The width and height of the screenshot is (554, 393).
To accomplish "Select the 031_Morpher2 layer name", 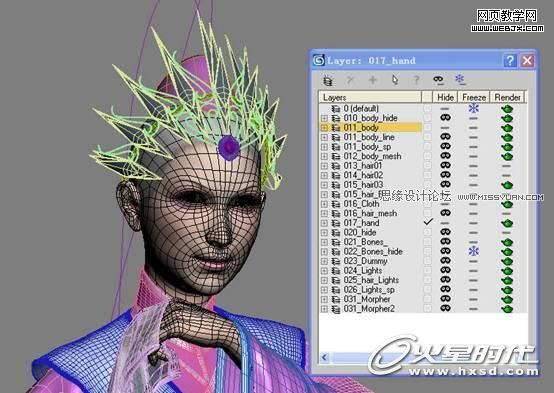I will pos(369,309).
